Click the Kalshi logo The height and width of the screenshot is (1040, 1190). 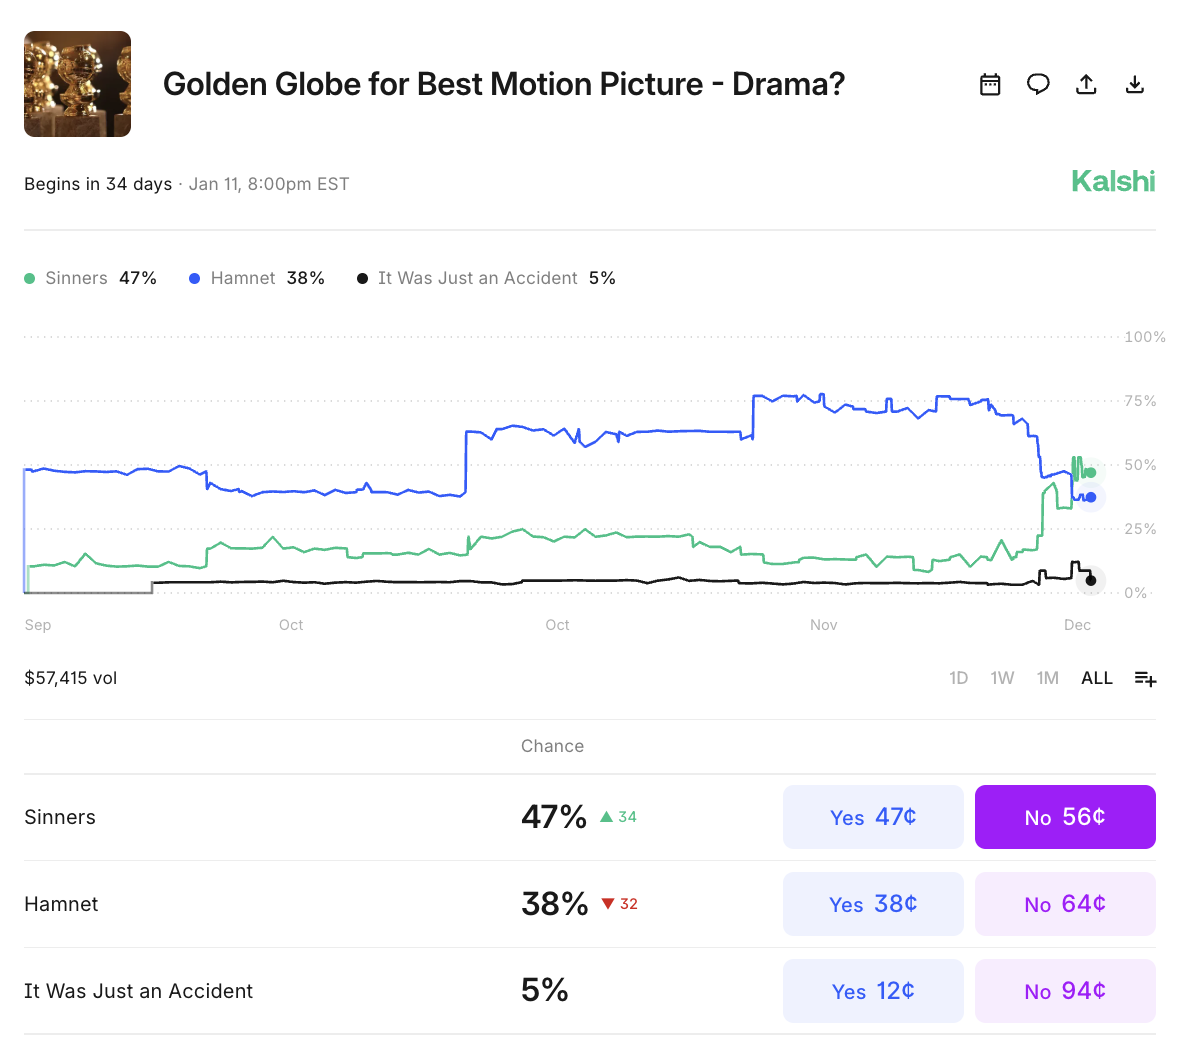coord(1112,181)
